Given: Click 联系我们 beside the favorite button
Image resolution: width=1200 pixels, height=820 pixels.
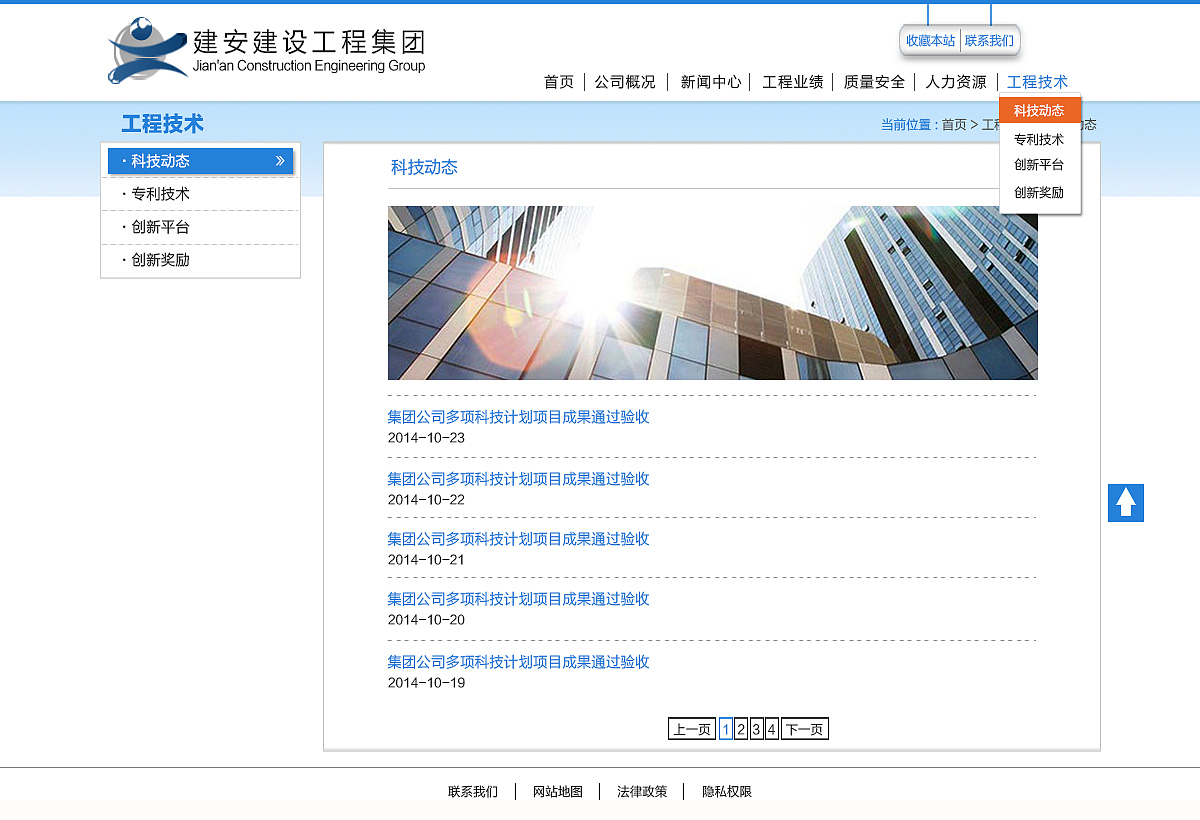Looking at the screenshot, I should (x=990, y=40).
